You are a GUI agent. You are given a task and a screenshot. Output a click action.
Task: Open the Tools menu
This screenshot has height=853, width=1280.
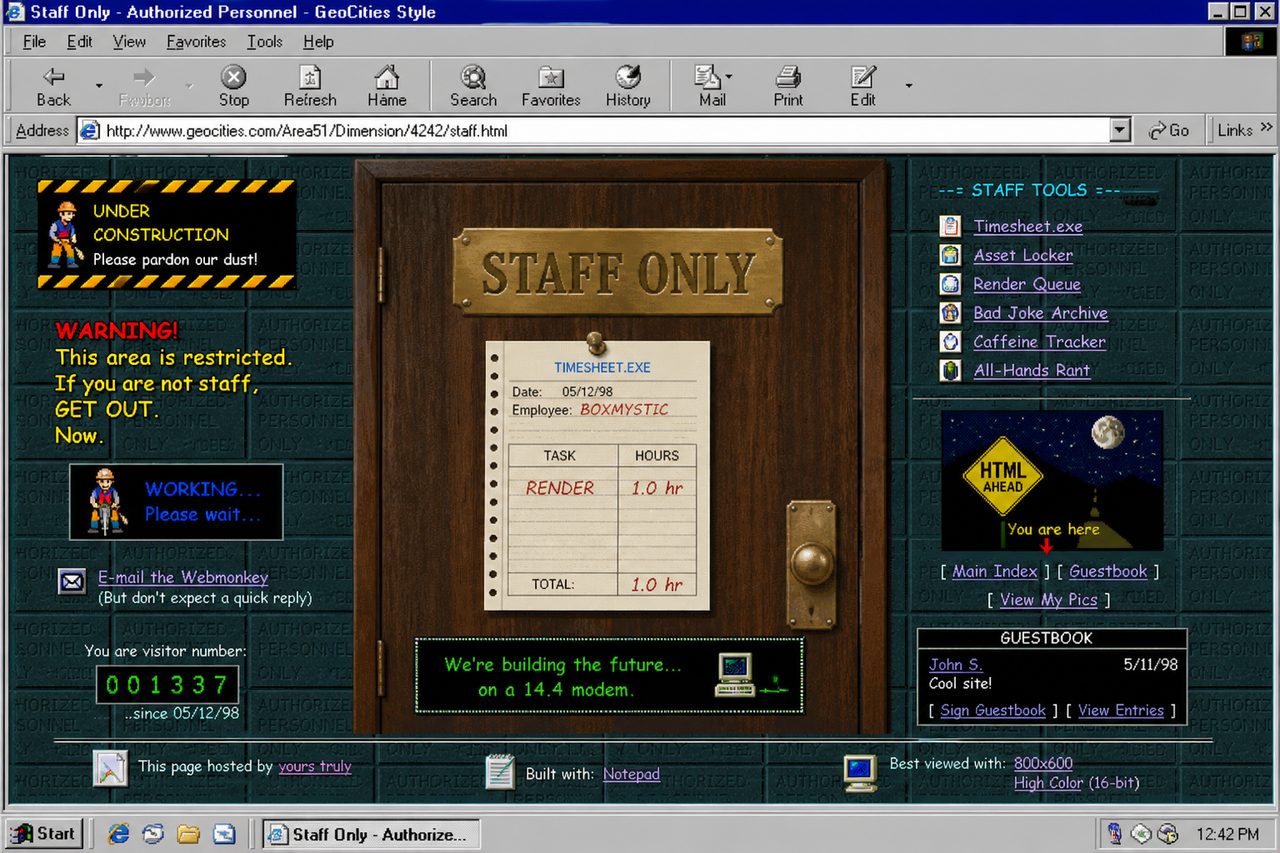pyautogui.click(x=265, y=42)
